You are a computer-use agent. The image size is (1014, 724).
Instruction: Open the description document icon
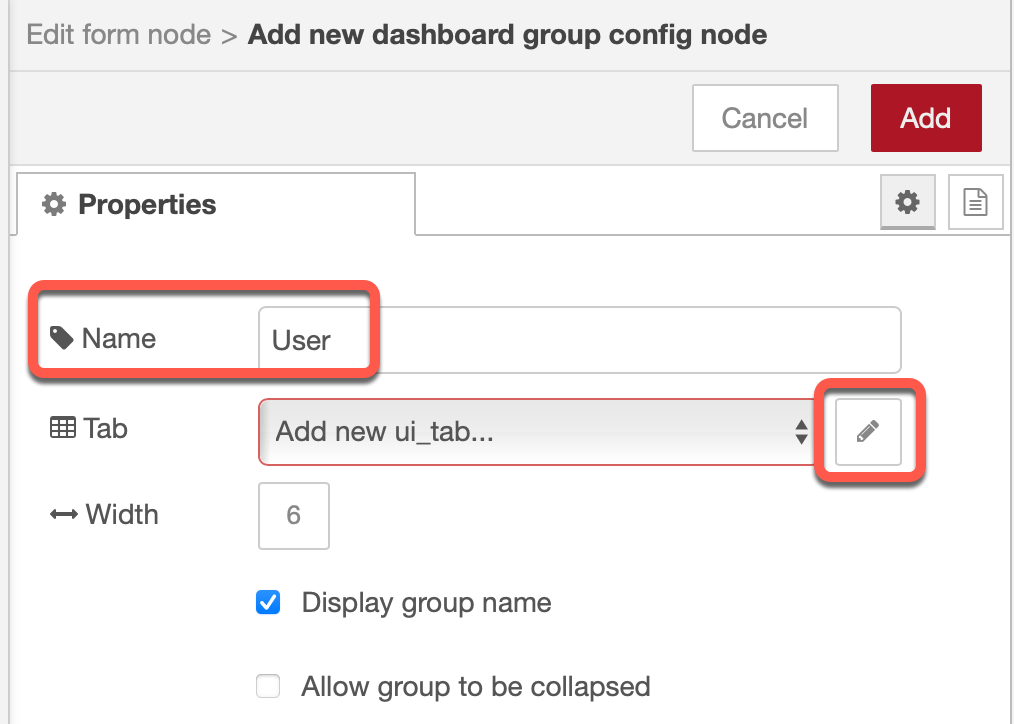pos(975,202)
